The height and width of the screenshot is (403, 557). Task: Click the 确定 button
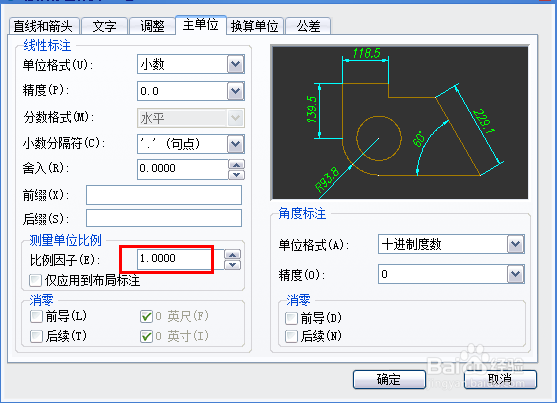coord(389,380)
